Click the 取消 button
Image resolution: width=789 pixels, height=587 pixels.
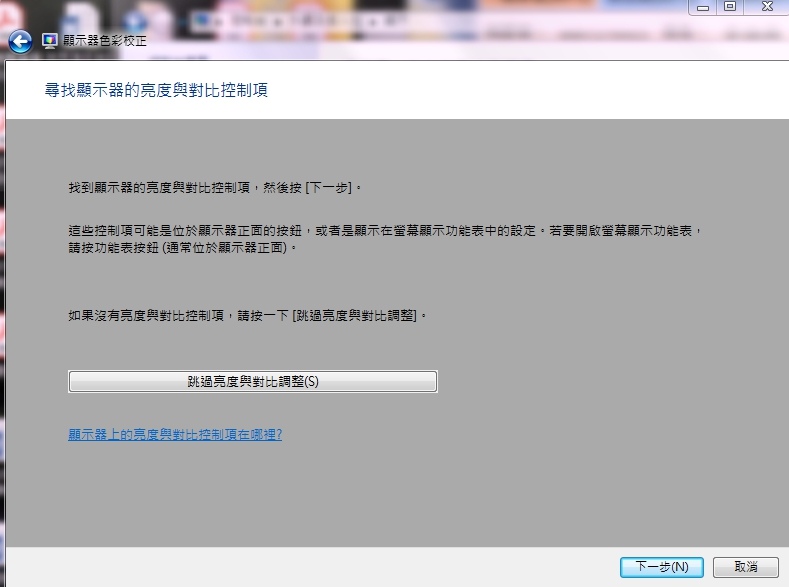tap(746, 567)
